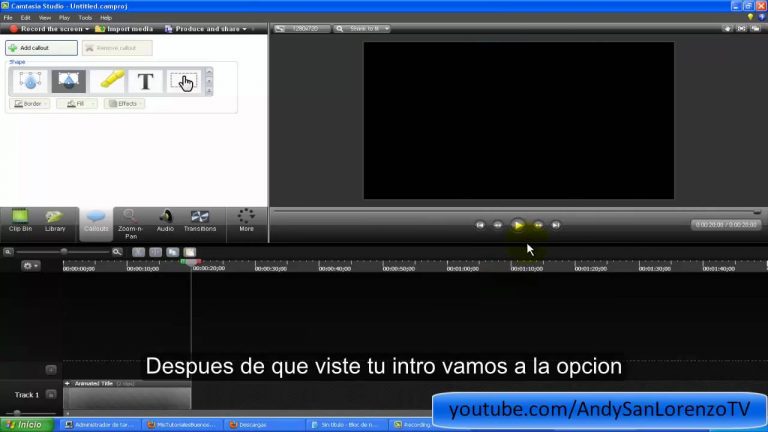
Task: Click the 1280x720 editing dimensions button
Action: point(301,29)
